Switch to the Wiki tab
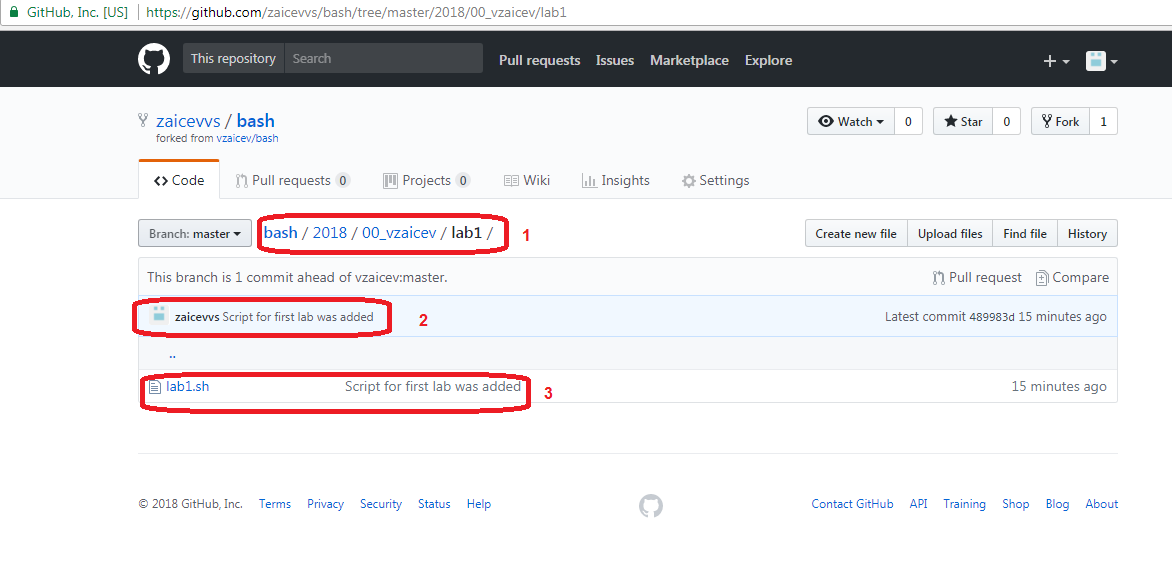The width and height of the screenshot is (1172, 585). 527,180
